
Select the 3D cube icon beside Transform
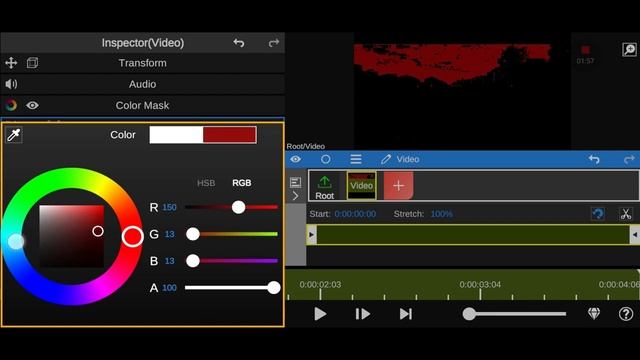pos(32,63)
